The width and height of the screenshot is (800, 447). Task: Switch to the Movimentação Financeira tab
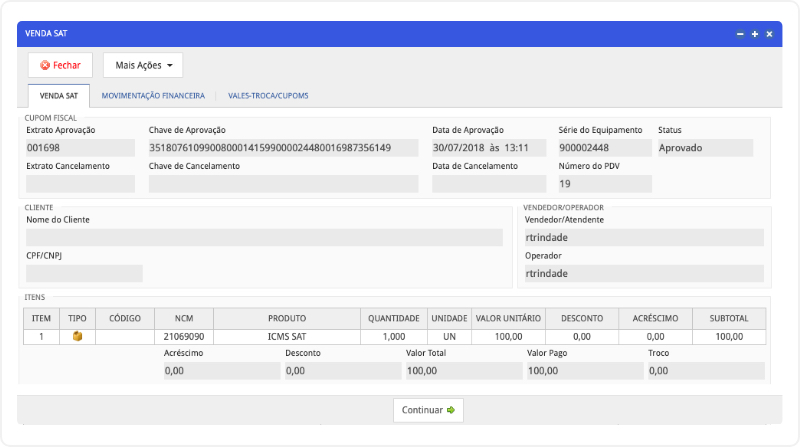[153, 96]
